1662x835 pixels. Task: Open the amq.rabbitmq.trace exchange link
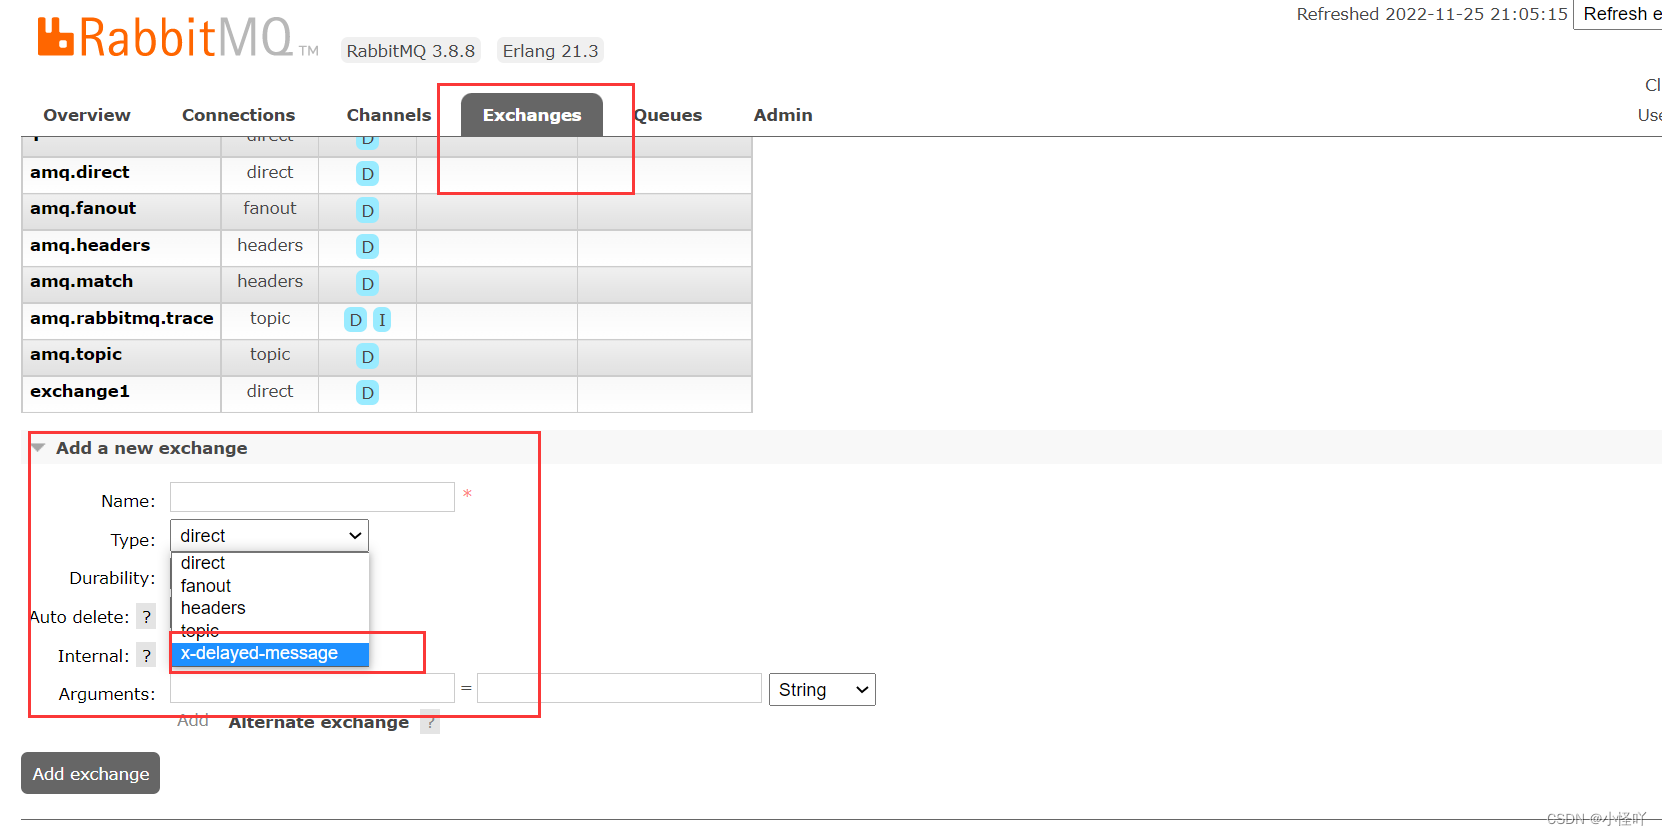click(122, 318)
